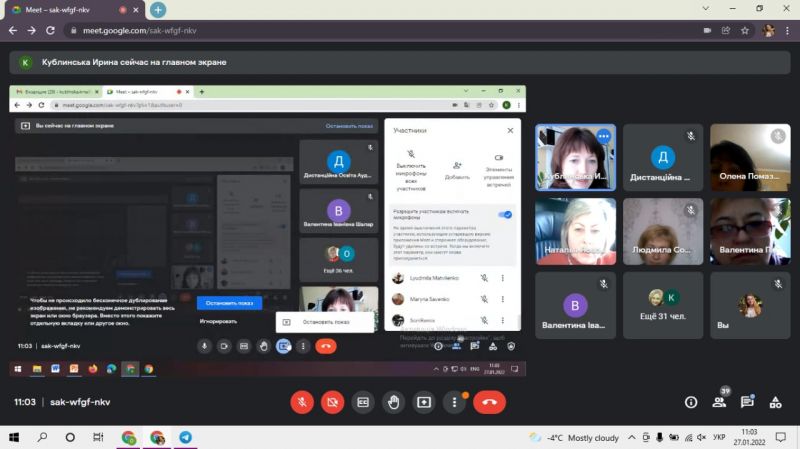Reload the page with refresh icon
800x449 pixels.
(50, 31)
